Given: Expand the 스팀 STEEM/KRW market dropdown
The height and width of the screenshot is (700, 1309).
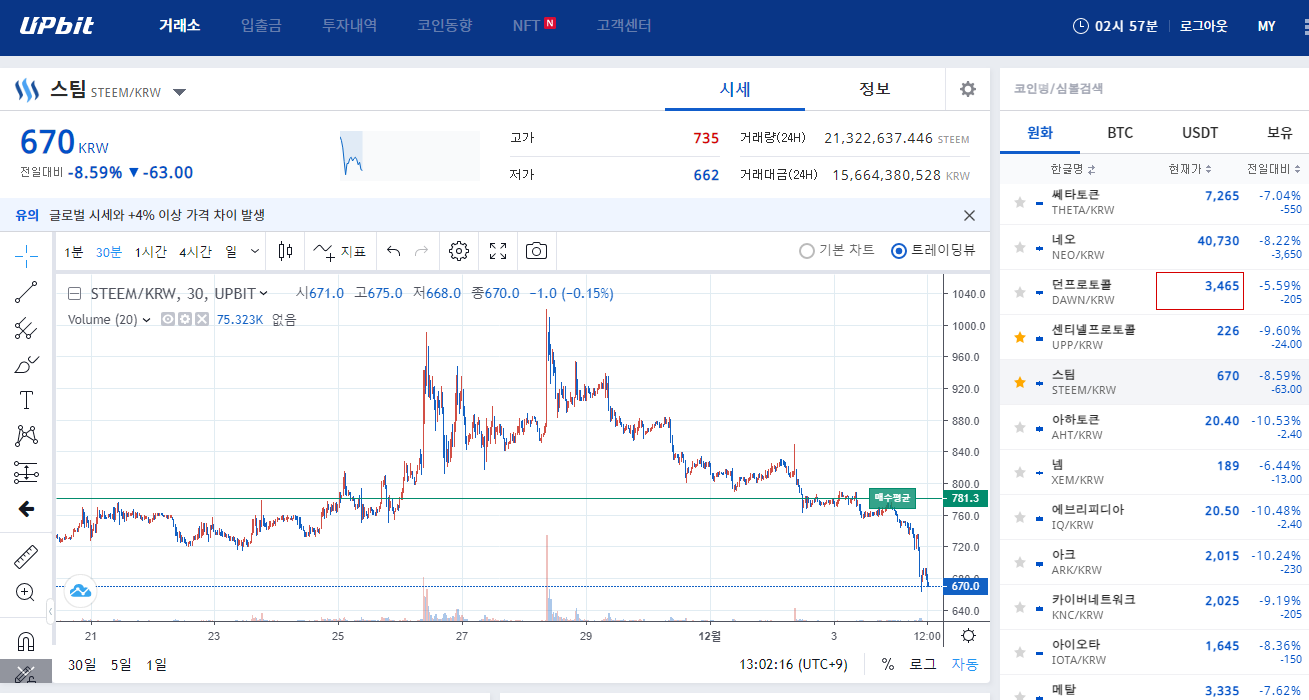Looking at the screenshot, I should pyautogui.click(x=179, y=93).
